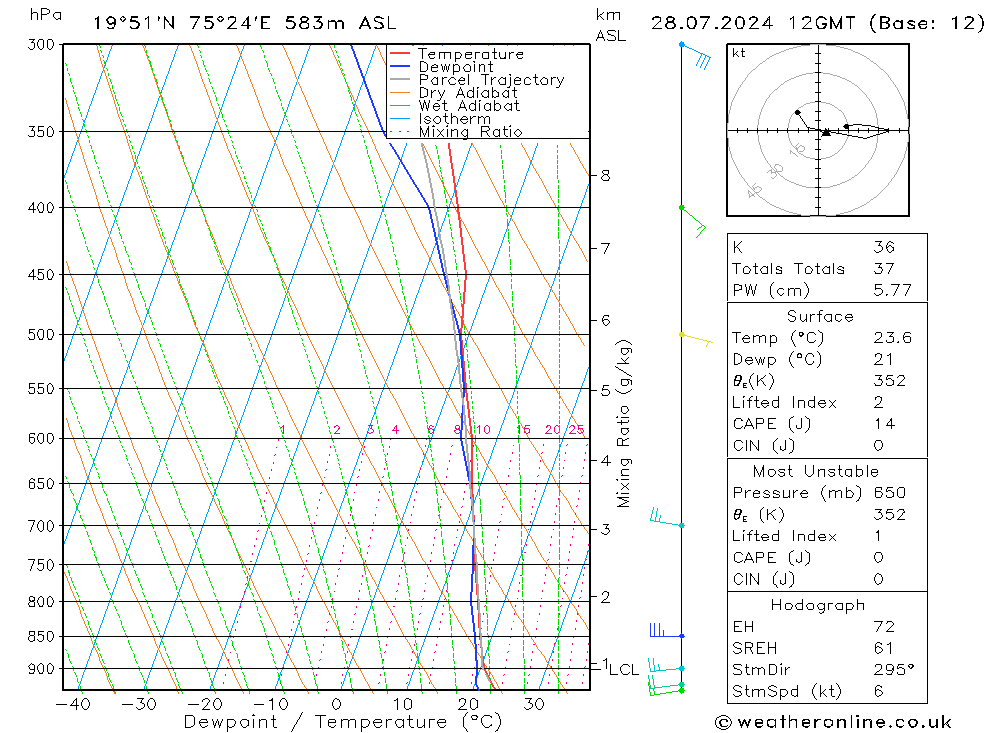Click the PW (cm) value 5.77
This screenshot has width=1000, height=733.
[x=892, y=290]
